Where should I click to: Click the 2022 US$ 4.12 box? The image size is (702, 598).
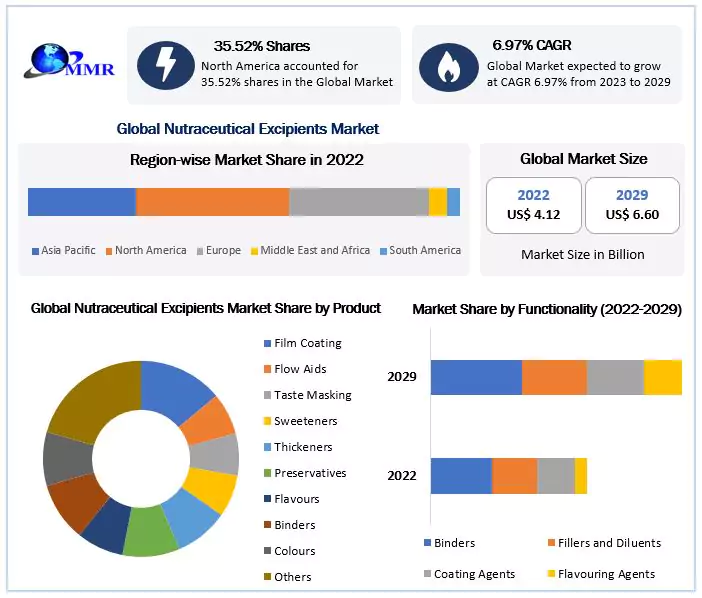pyautogui.click(x=533, y=205)
